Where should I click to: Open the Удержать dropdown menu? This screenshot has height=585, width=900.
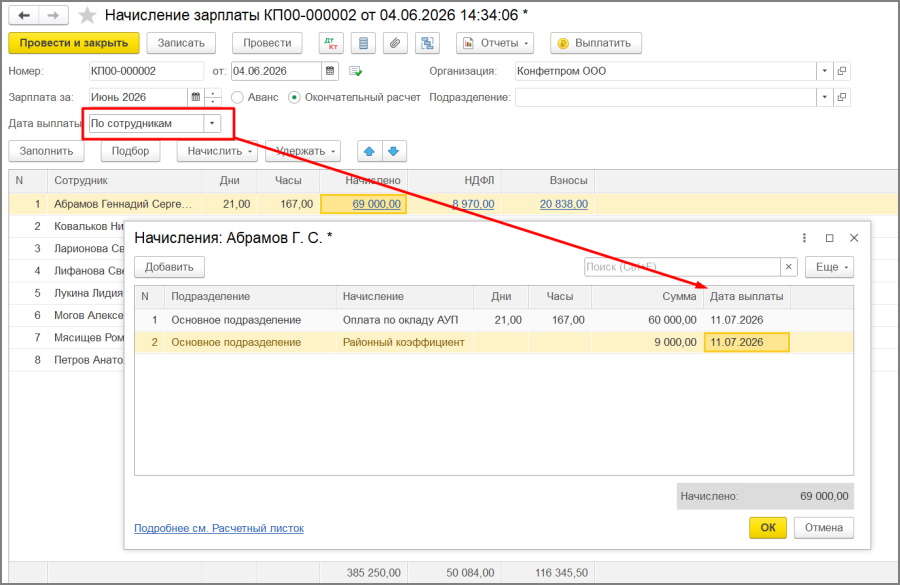[303, 151]
